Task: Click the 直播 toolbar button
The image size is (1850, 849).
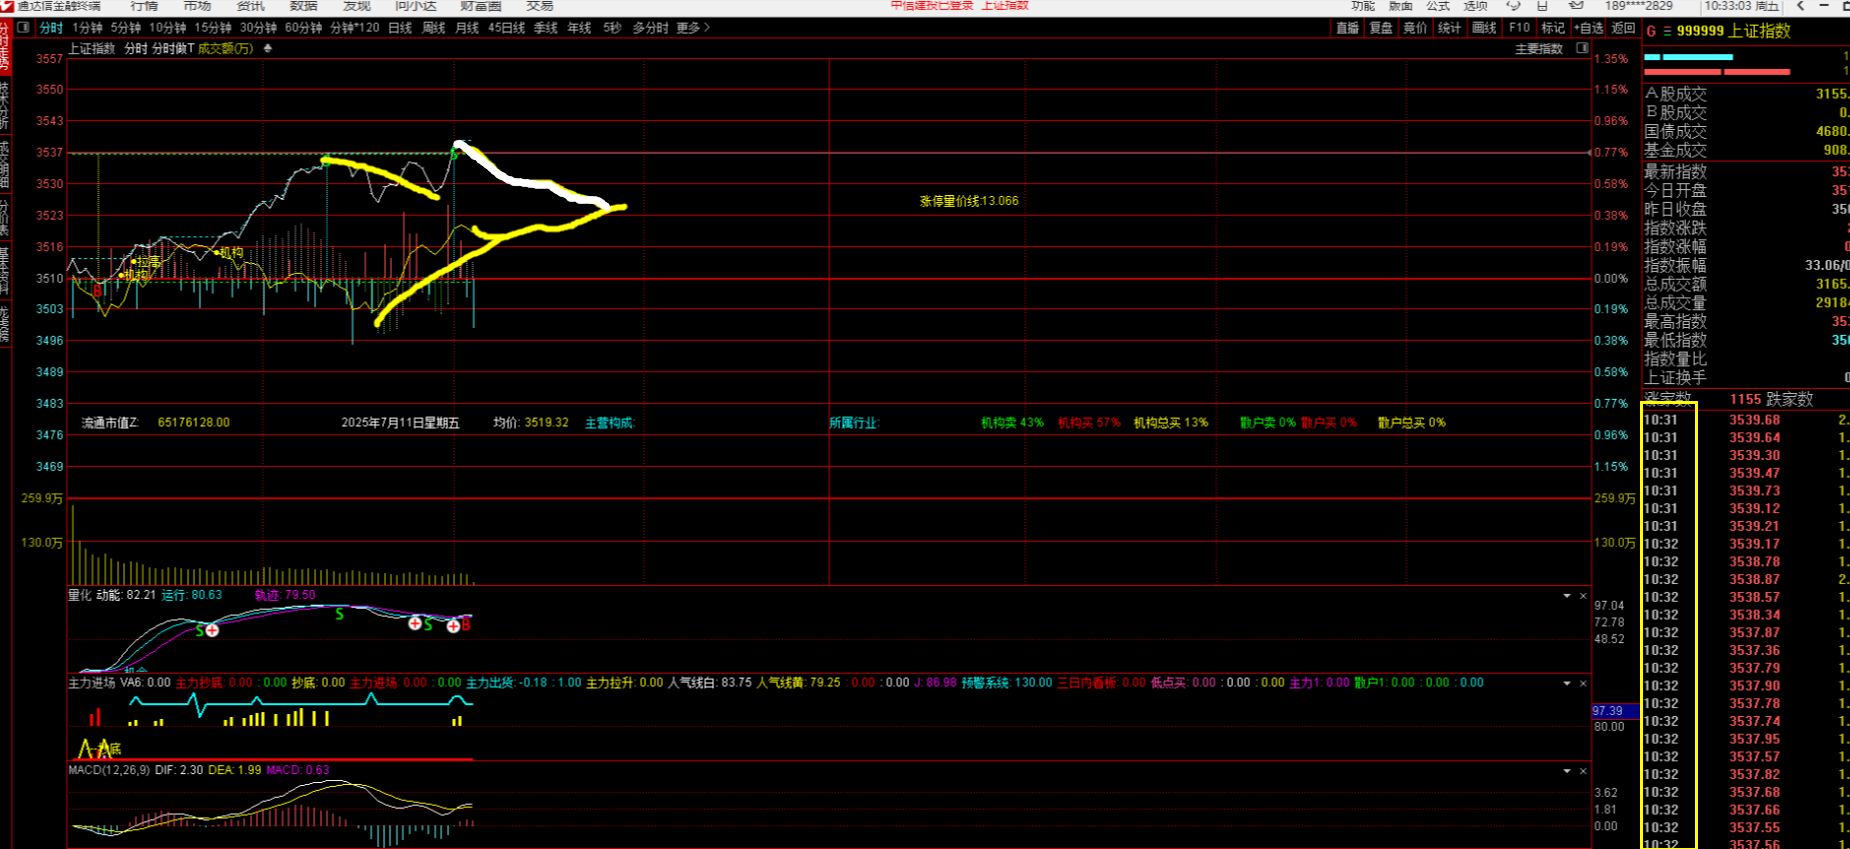Action: 1347,28
